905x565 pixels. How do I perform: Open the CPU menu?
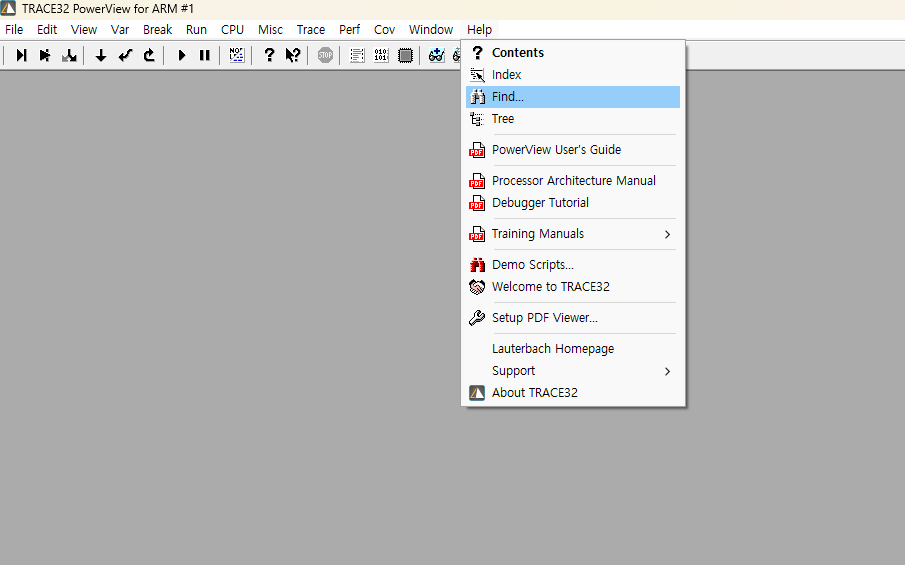(x=232, y=30)
